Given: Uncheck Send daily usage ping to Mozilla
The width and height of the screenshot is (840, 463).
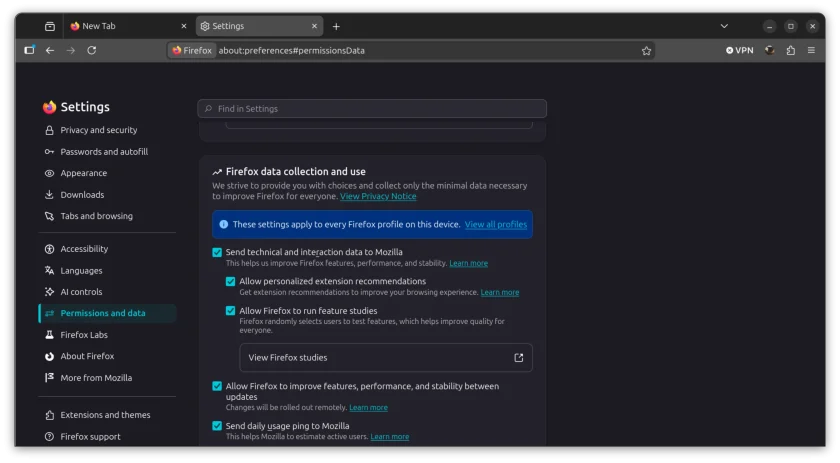Looking at the screenshot, I should pyautogui.click(x=217, y=426).
